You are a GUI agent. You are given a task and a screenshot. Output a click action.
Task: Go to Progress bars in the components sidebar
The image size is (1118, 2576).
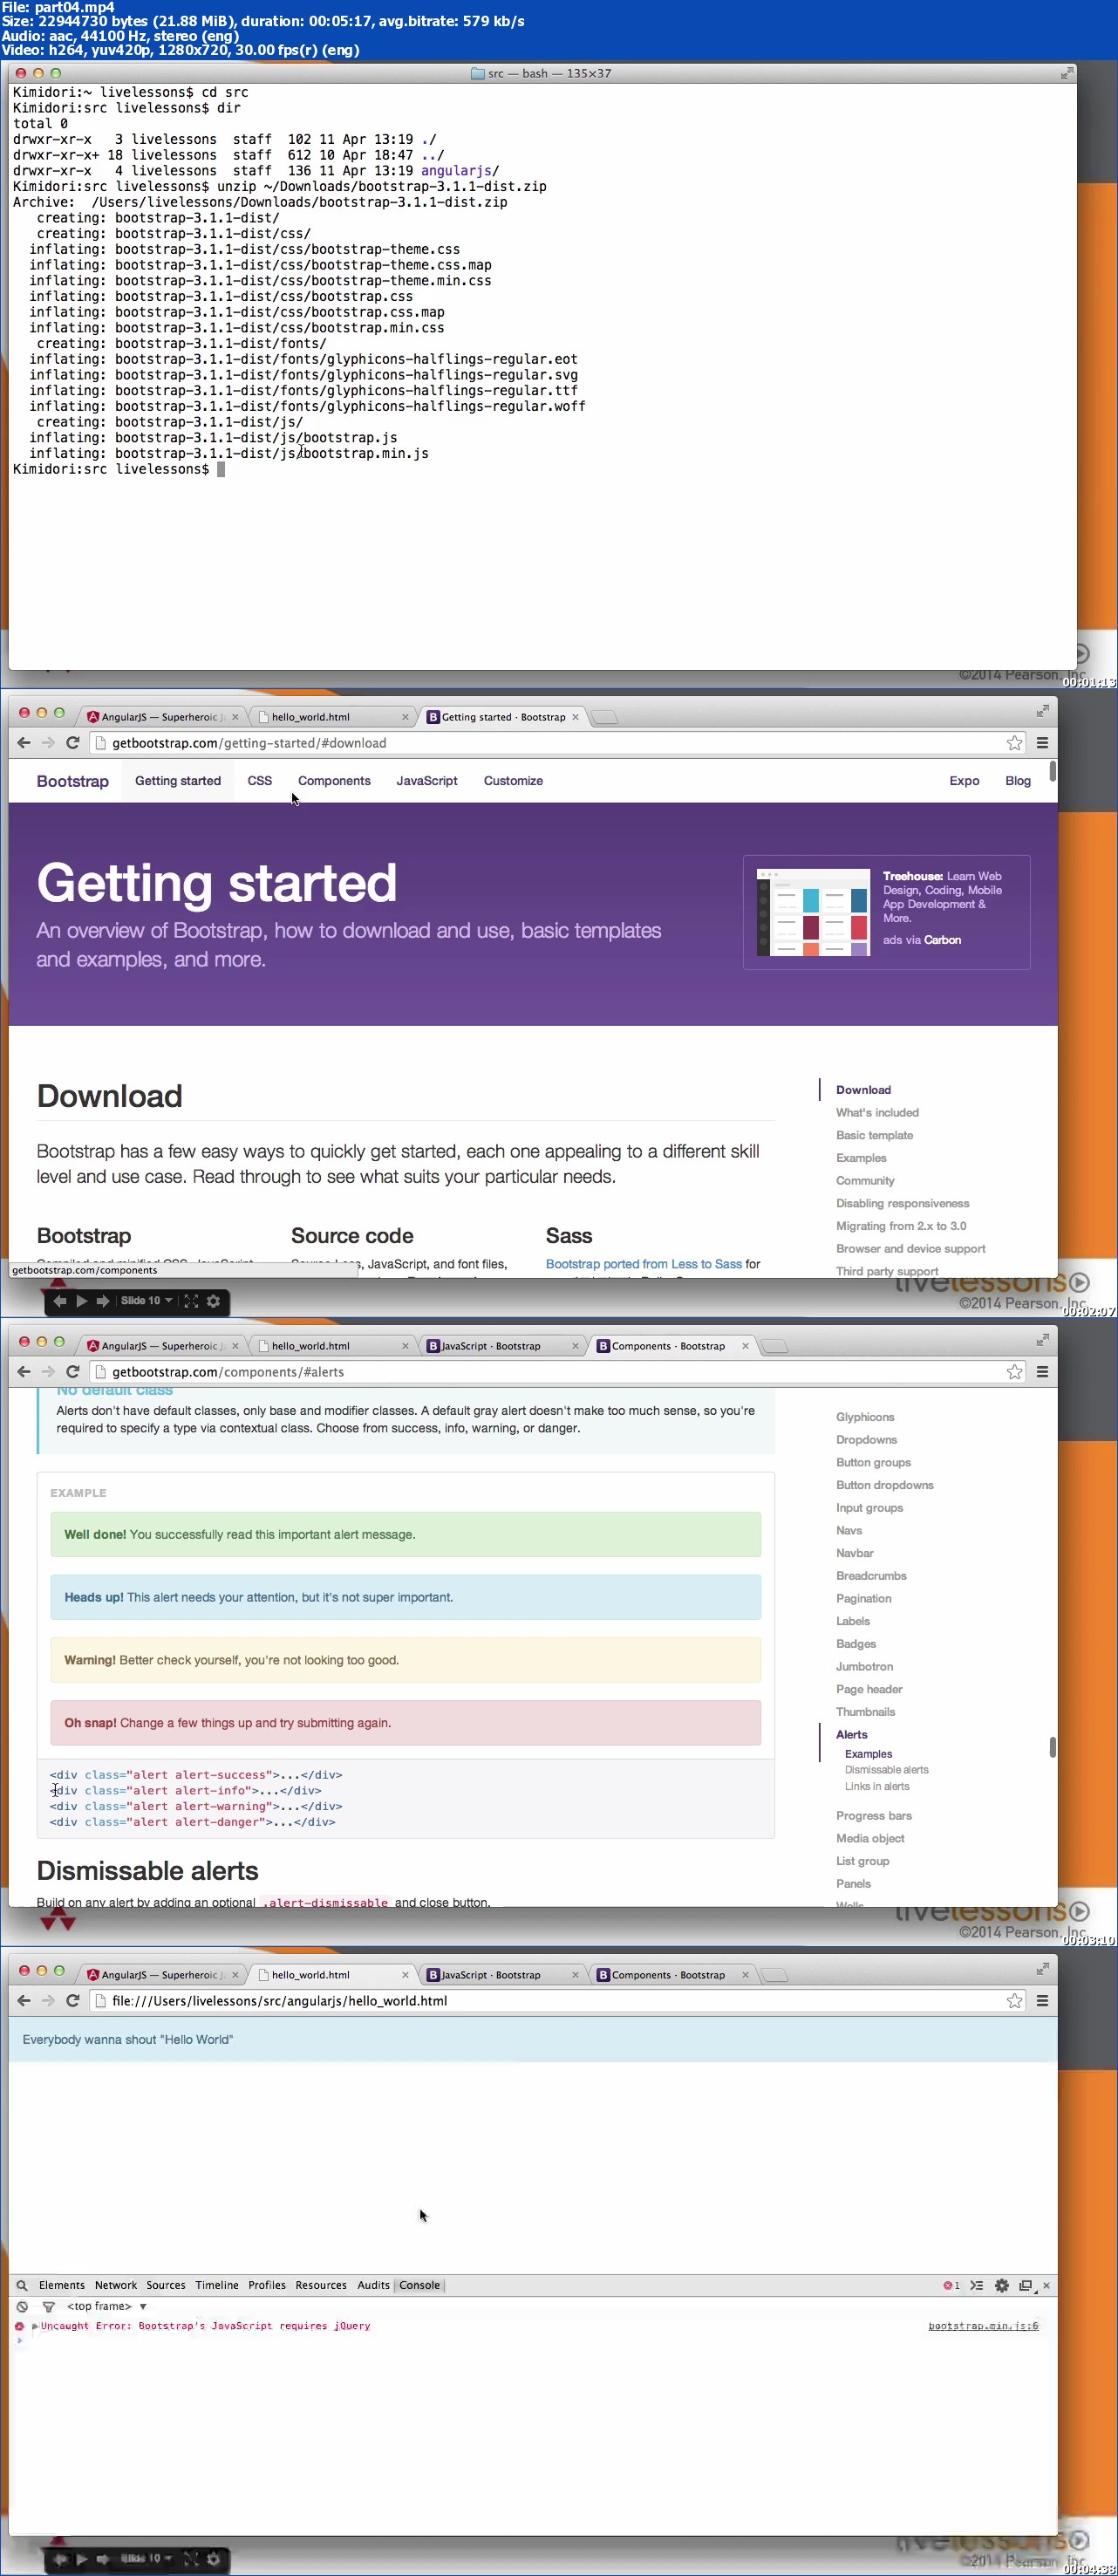point(874,1815)
